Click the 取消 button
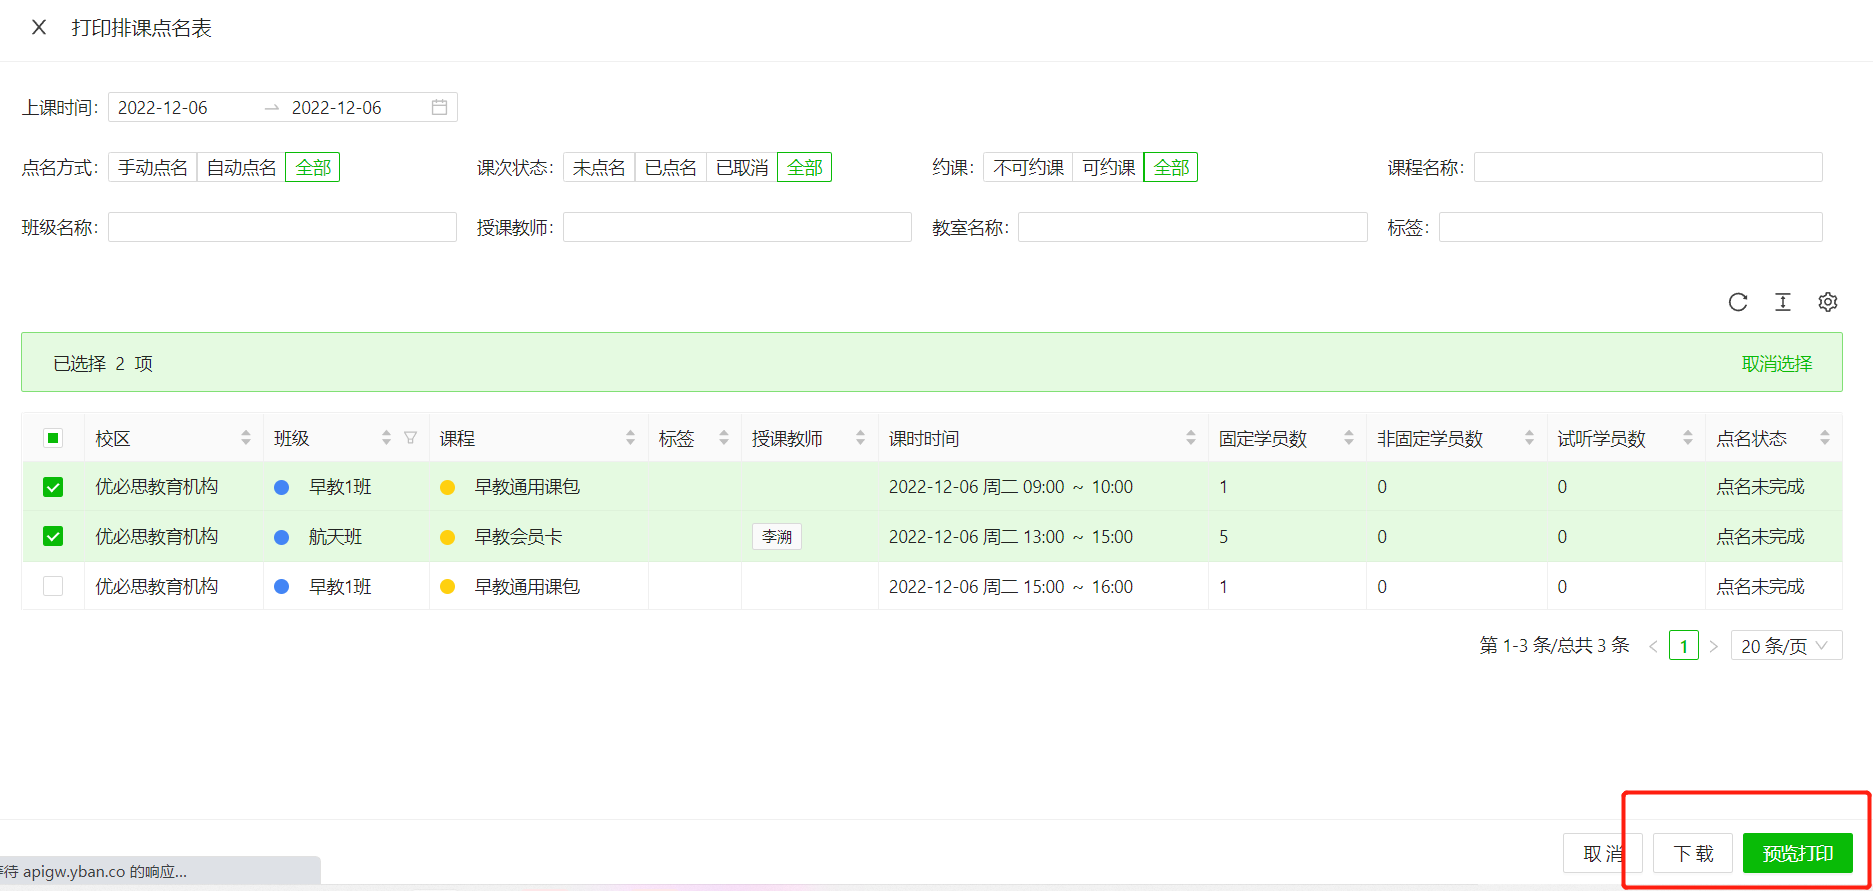Image resolution: width=1873 pixels, height=891 pixels. click(1603, 853)
